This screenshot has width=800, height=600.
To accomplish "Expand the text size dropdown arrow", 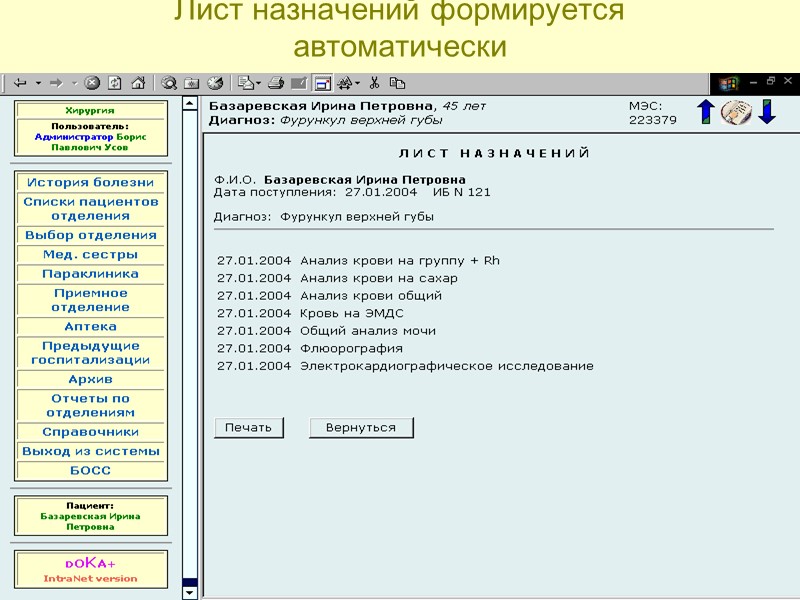I will point(357,83).
